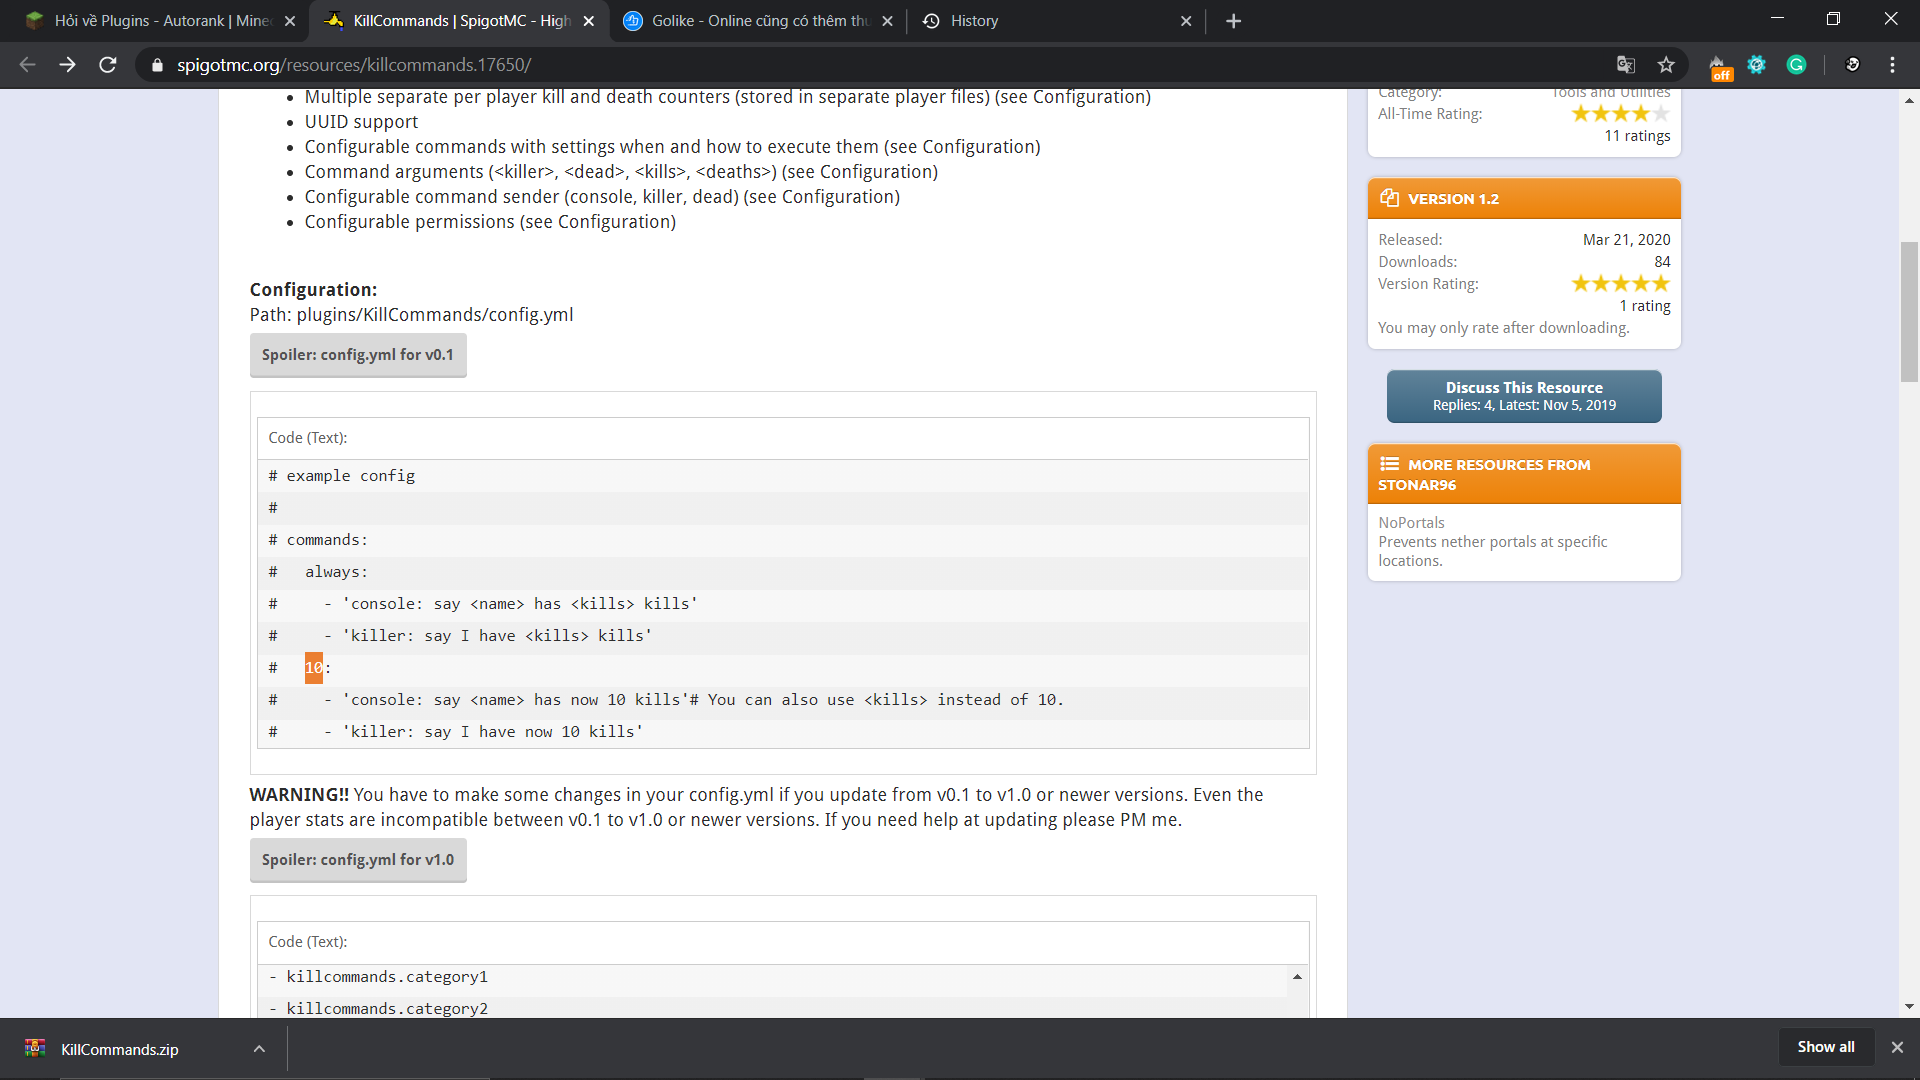The image size is (1920, 1080).
Task: Click the gear extension icon in toolbar
Action: [1756, 65]
